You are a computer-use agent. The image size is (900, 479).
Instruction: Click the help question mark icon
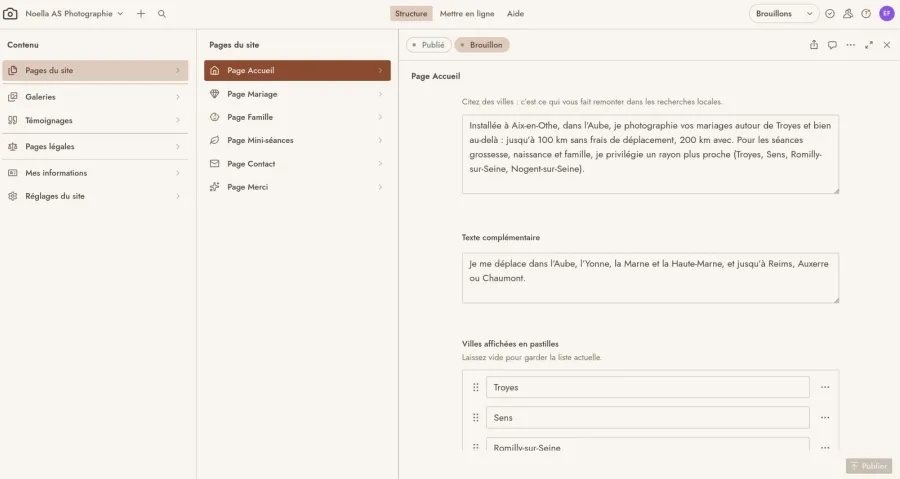pos(866,14)
